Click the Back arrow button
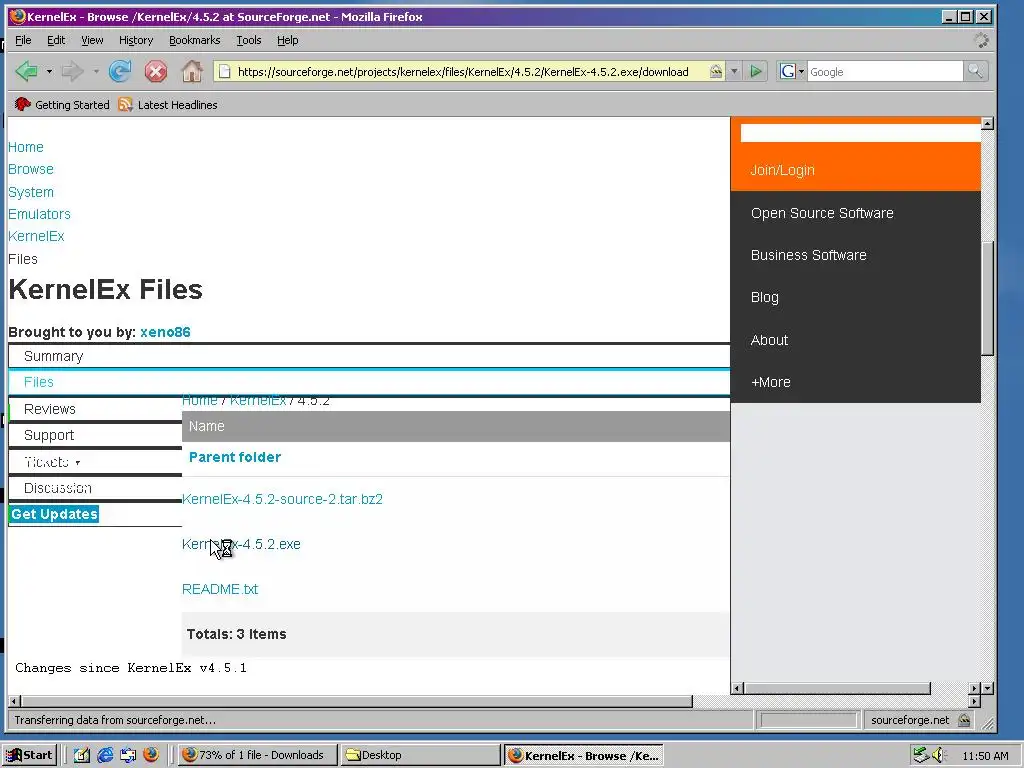The width and height of the screenshot is (1024, 768). coord(27,71)
